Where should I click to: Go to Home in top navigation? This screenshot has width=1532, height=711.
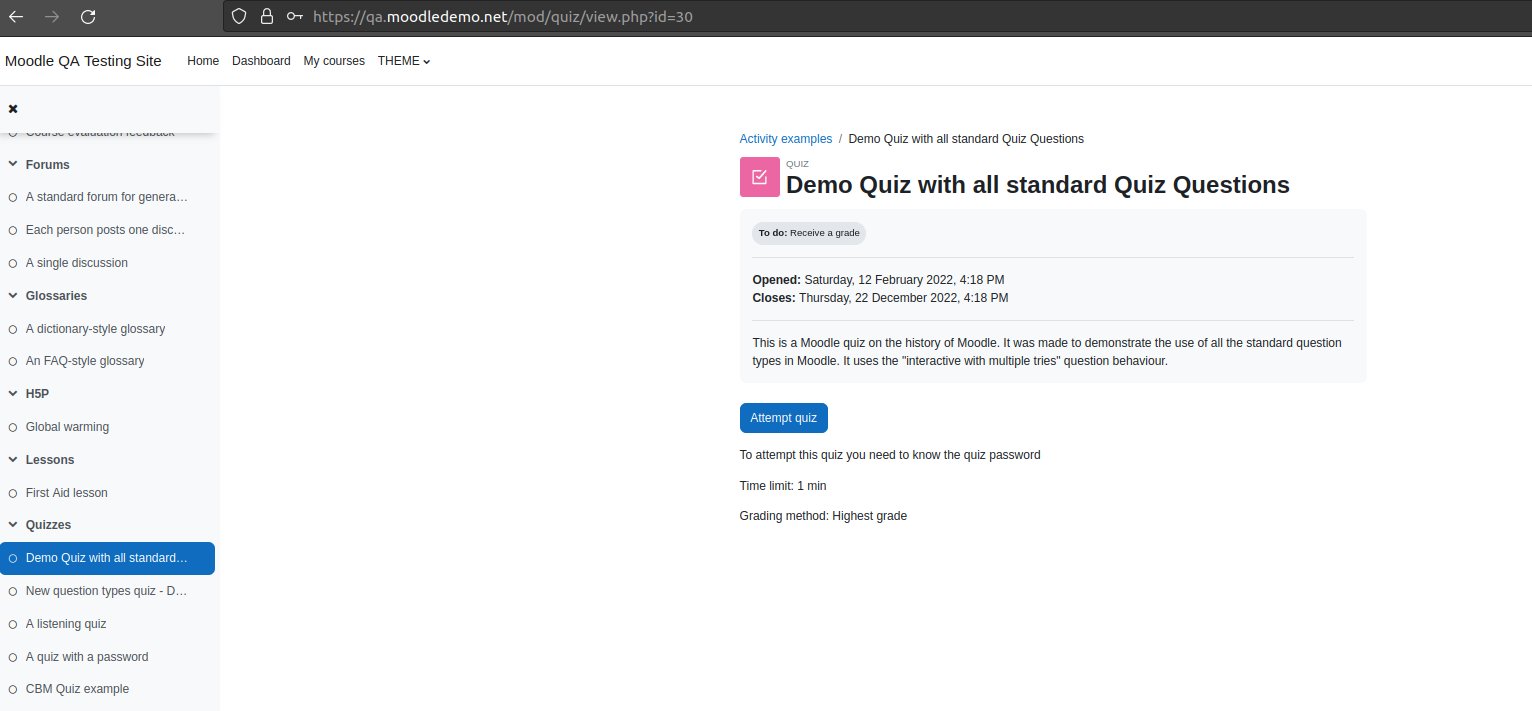coord(203,61)
